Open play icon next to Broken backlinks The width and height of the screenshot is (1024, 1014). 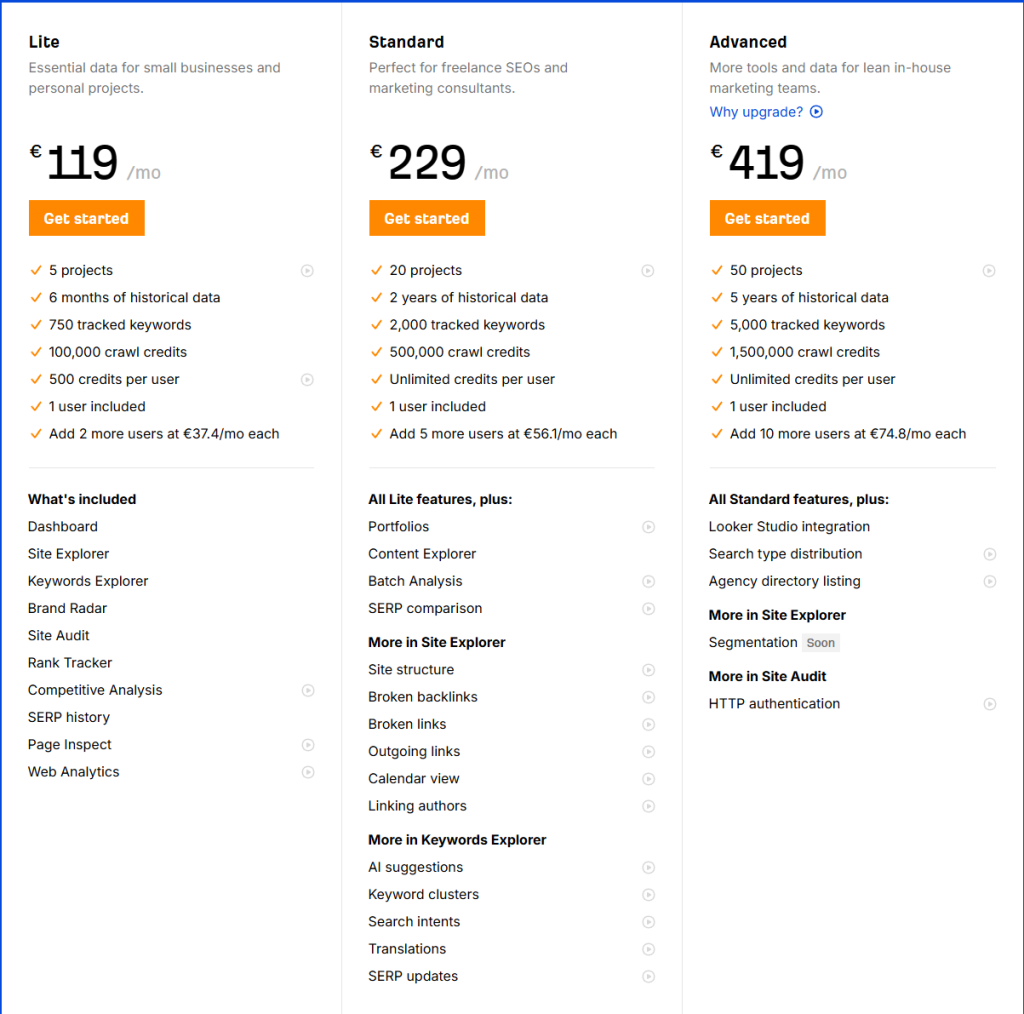pyautogui.click(x=648, y=697)
